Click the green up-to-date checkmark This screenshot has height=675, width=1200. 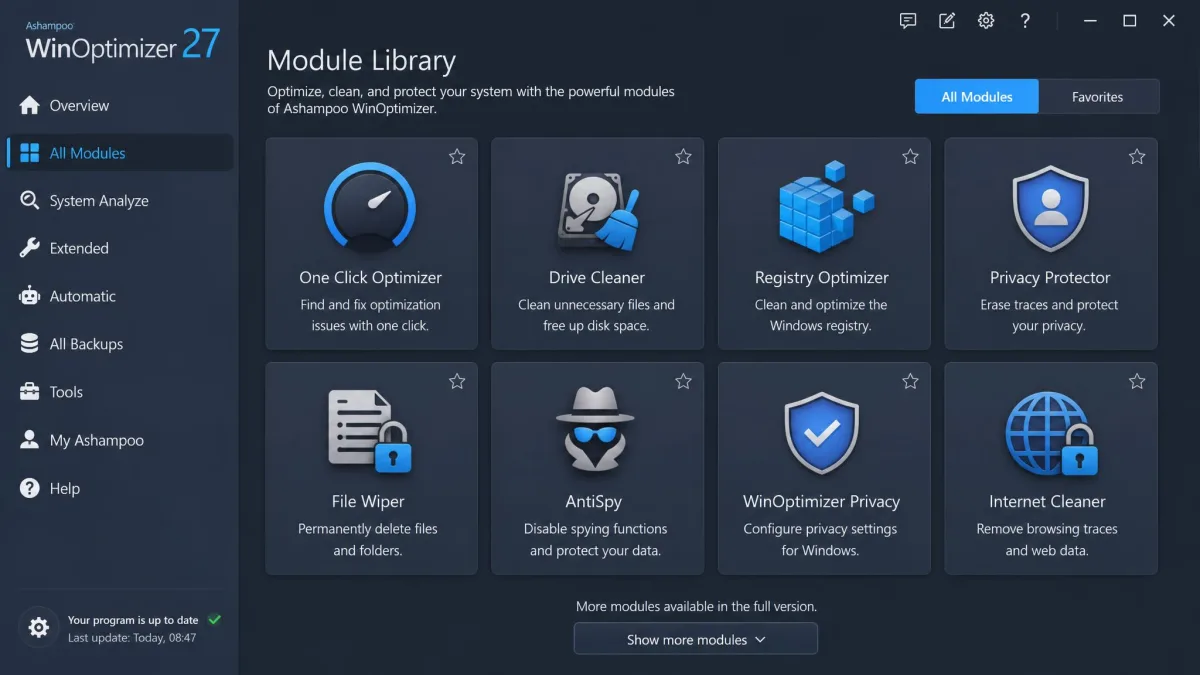214,620
